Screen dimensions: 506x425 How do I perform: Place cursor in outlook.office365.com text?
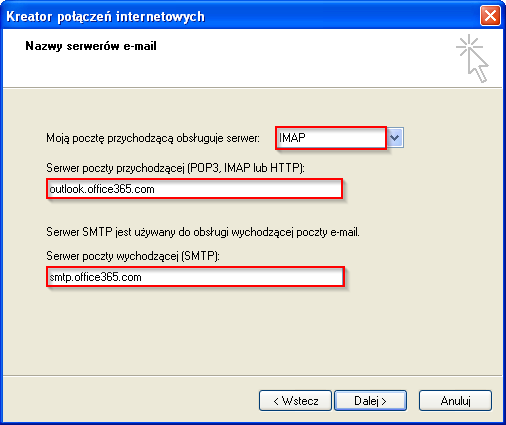[102, 189]
